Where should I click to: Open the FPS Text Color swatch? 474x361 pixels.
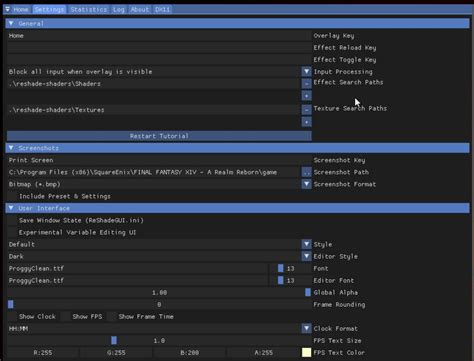click(x=306, y=352)
